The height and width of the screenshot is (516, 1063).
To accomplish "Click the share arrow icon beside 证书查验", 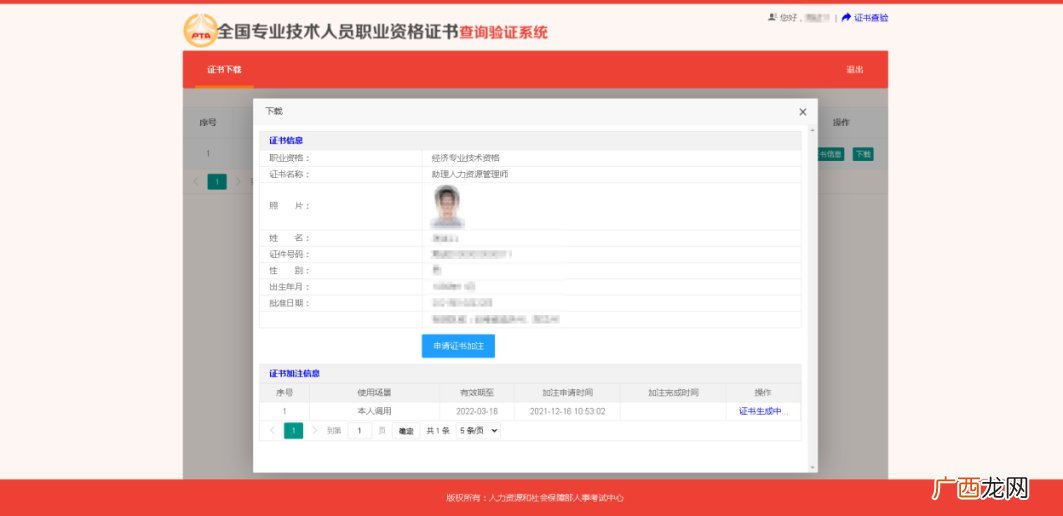I will (x=846, y=18).
